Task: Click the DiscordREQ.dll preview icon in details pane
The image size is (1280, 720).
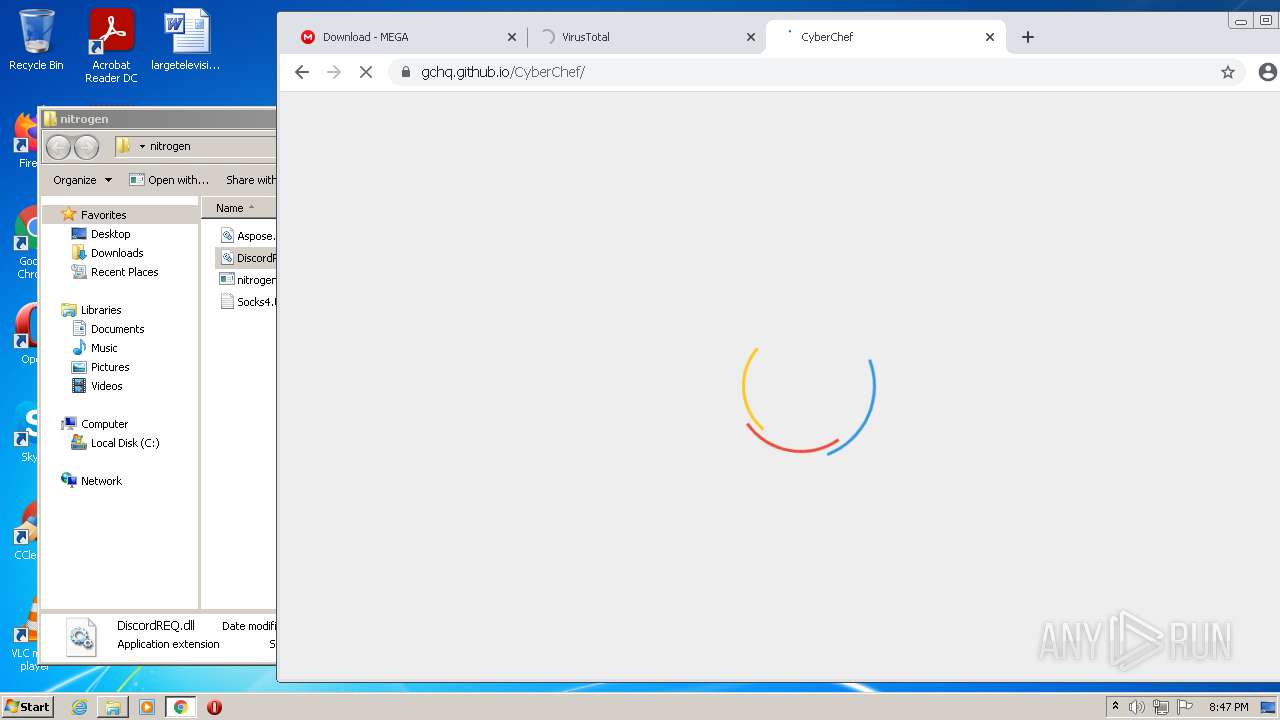Action: 81,637
